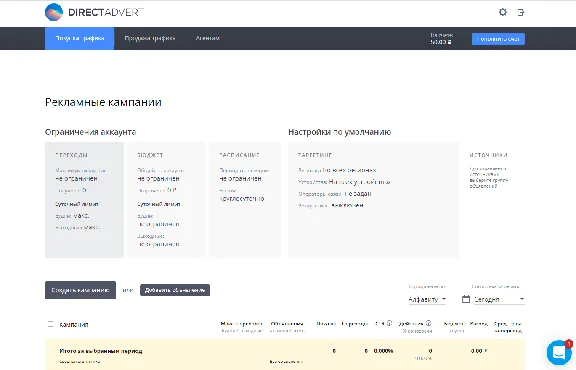Click the Создать кампанию button

80,290
